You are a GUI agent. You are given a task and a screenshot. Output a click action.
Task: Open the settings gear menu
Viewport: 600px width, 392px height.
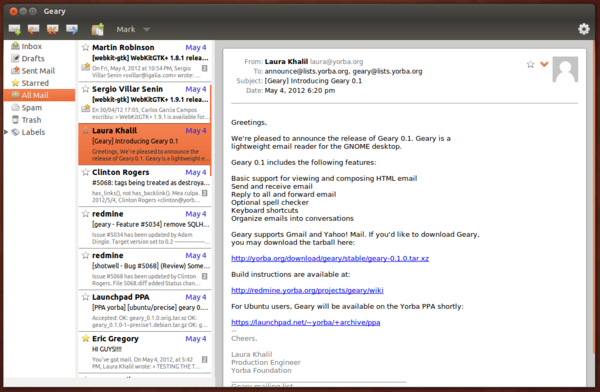[x=584, y=29]
